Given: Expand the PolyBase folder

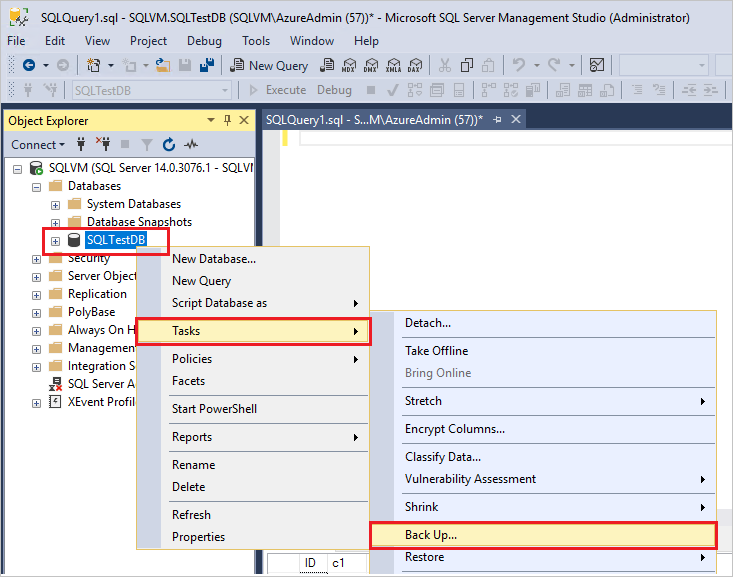Looking at the screenshot, I should [36, 313].
